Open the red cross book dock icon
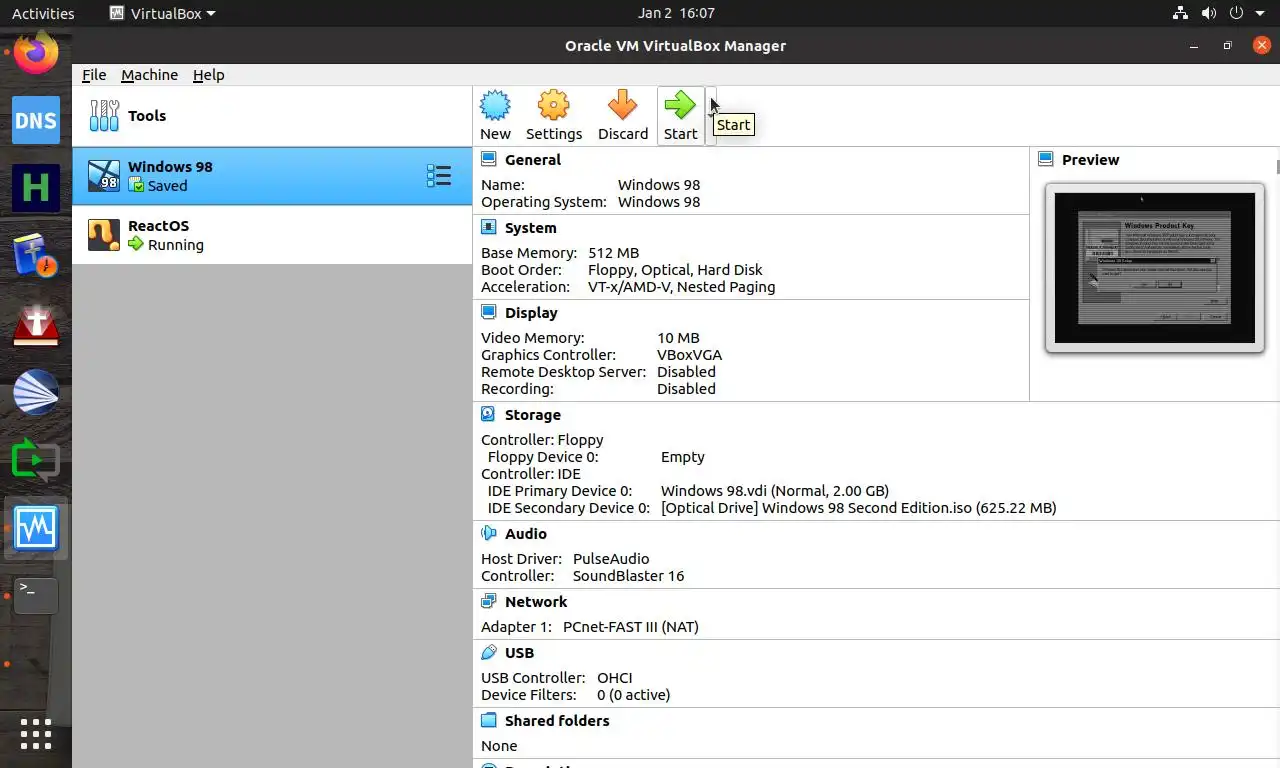Screen dimensions: 1280x768 [x=36, y=324]
